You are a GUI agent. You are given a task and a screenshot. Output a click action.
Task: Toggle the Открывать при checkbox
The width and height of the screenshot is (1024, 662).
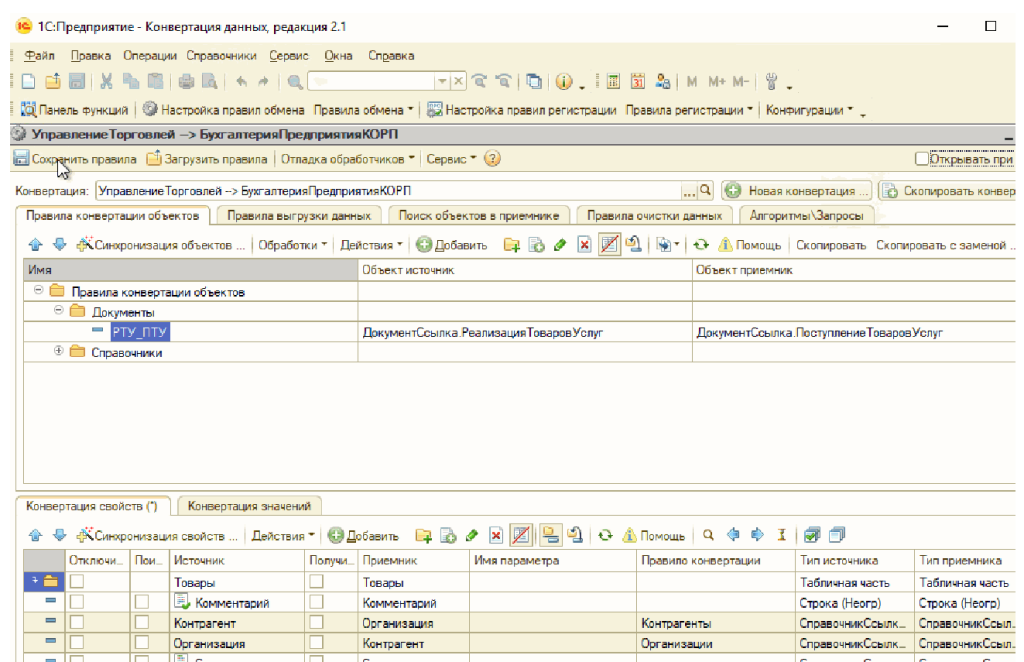922,159
